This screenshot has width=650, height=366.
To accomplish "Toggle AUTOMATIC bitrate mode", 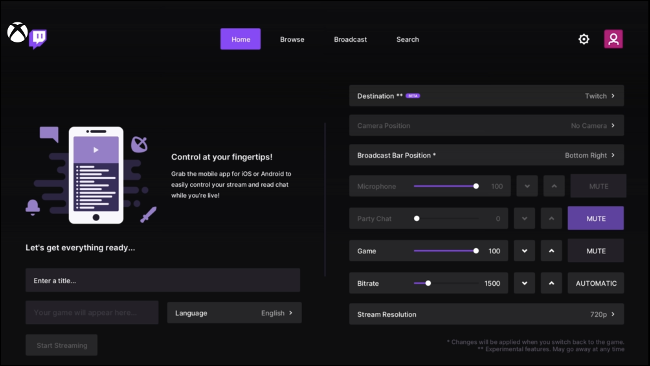I will pos(596,283).
